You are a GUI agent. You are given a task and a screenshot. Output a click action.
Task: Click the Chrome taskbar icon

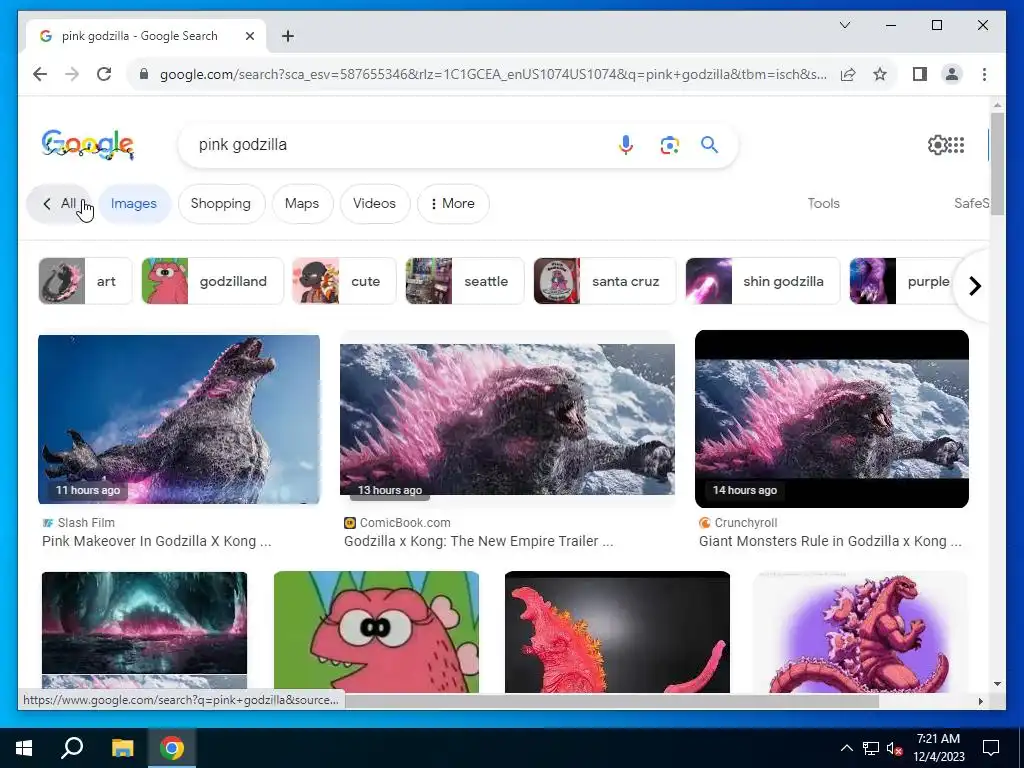click(172, 748)
